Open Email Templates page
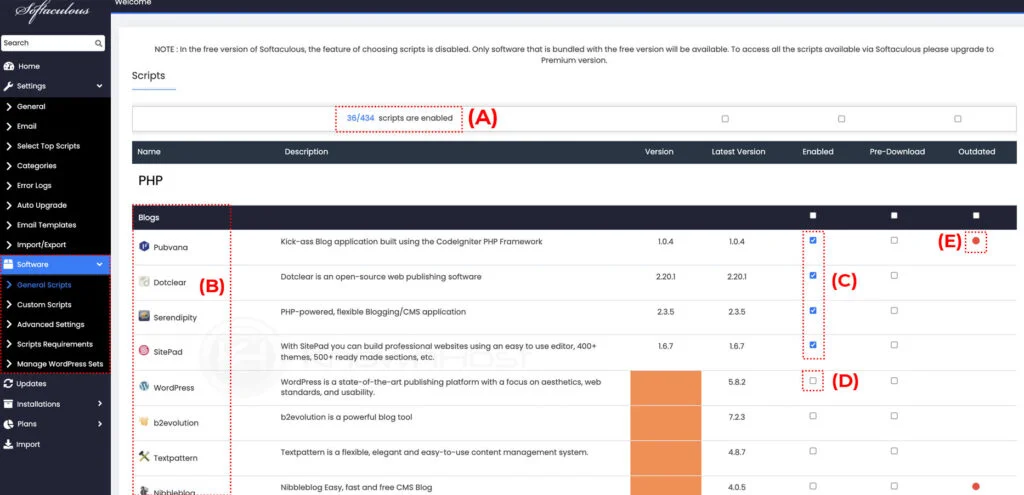Viewport: 1024px width, 495px height. click(x=46, y=225)
